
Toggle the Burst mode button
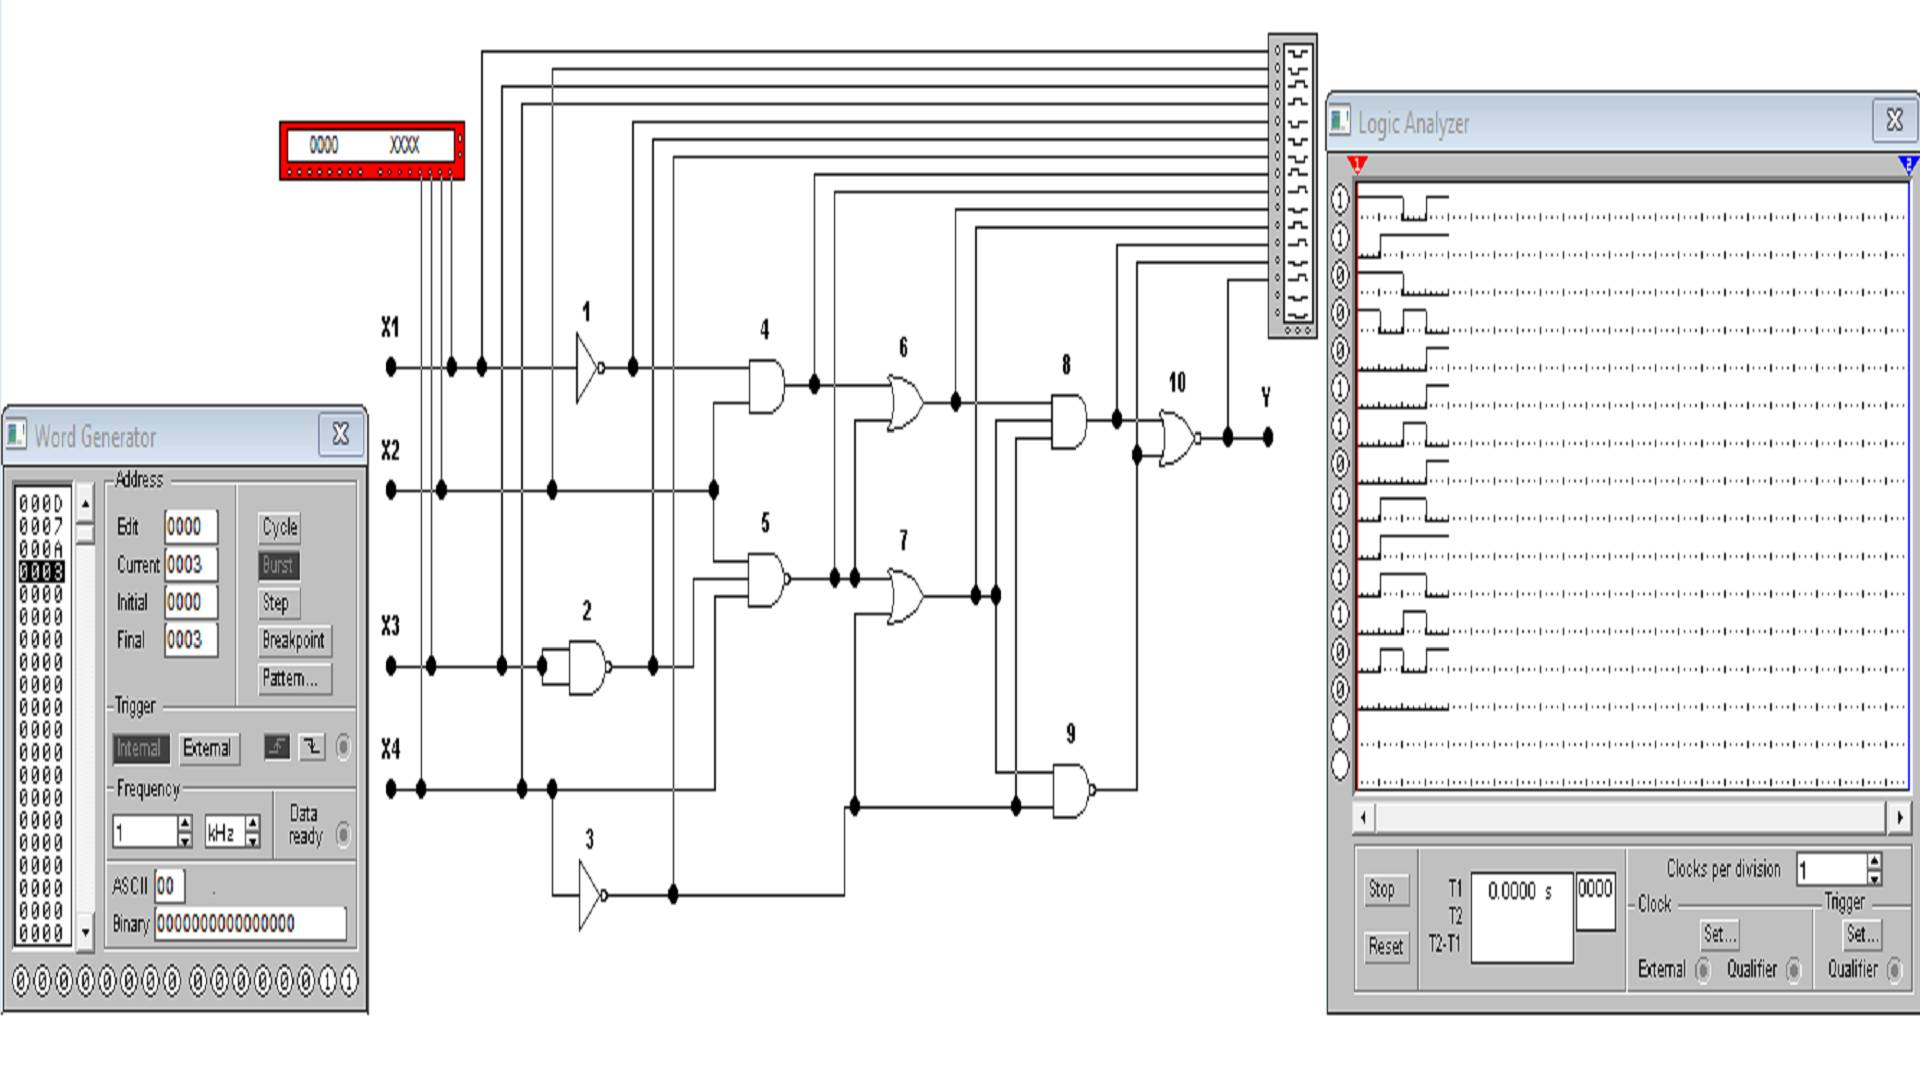pyautogui.click(x=278, y=565)
